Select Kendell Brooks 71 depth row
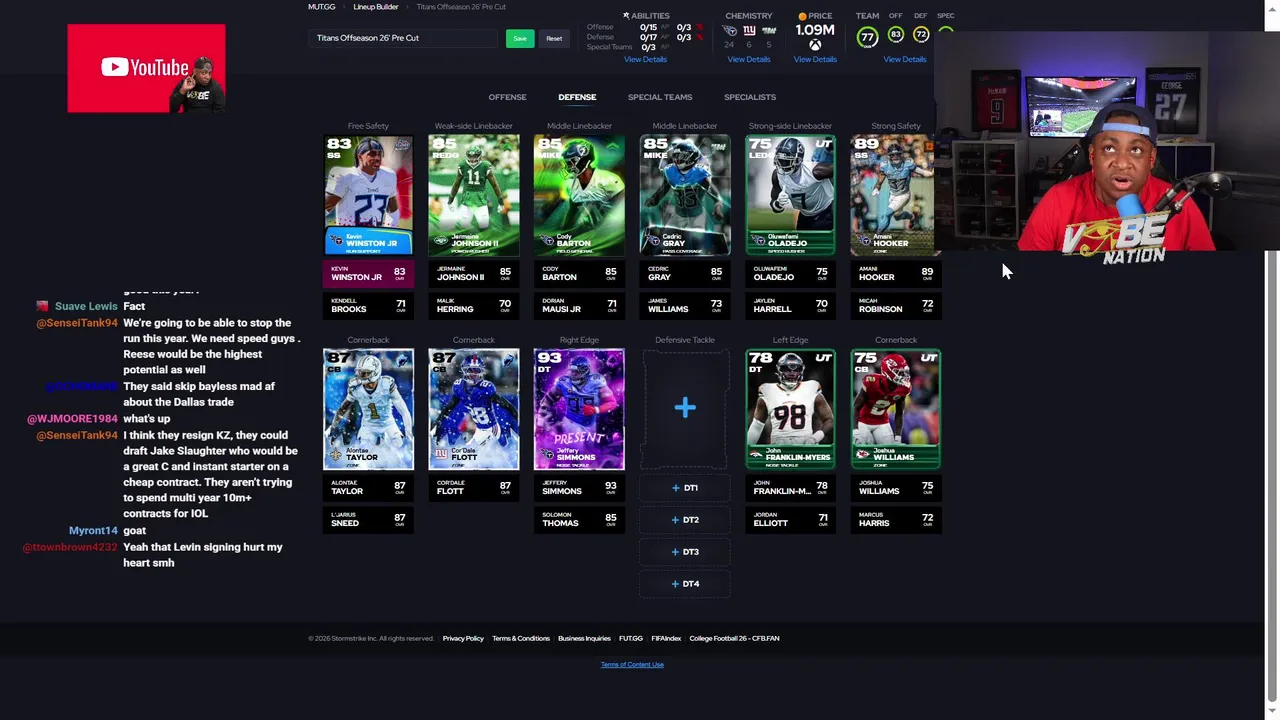 (368, 305)
